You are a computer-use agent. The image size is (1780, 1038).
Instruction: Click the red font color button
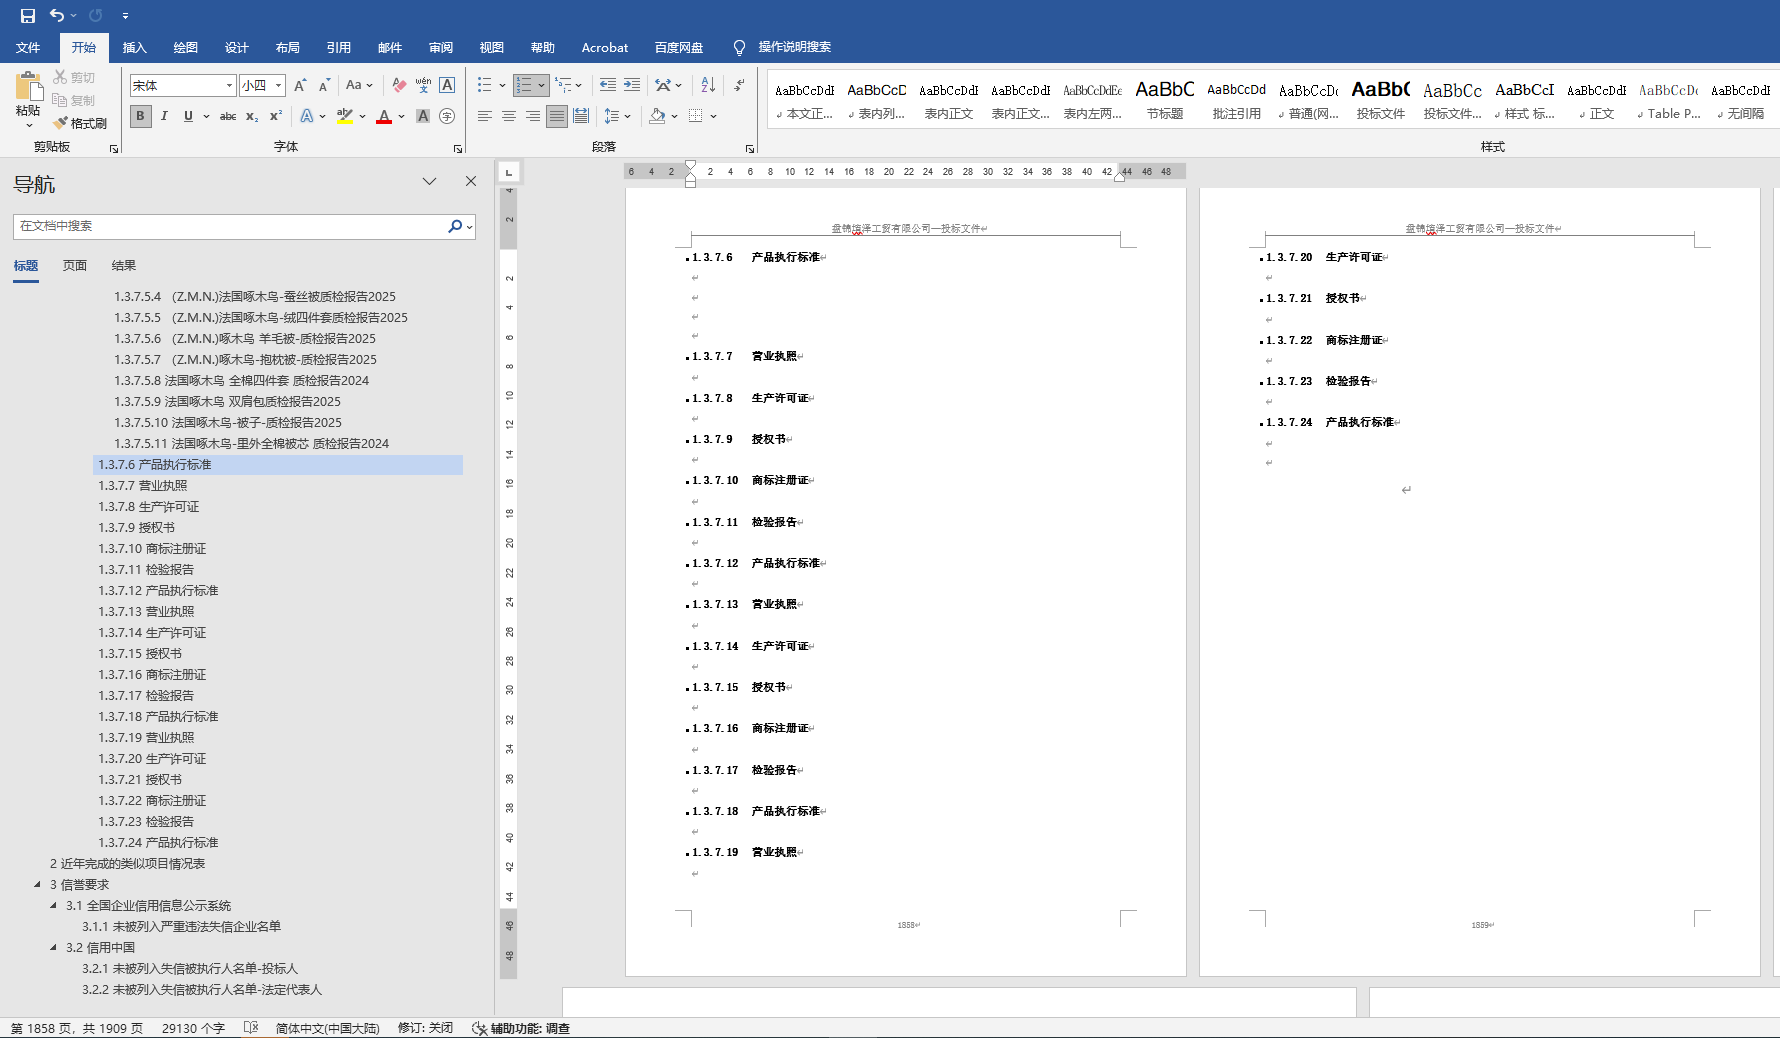pyautogui.click(x=384, y=116)
